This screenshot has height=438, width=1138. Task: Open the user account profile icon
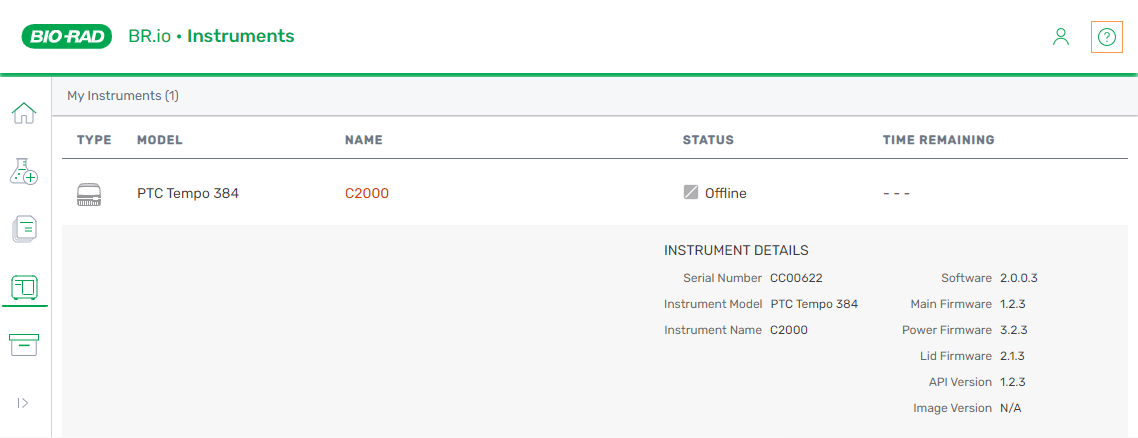[x=1061, y=37]
